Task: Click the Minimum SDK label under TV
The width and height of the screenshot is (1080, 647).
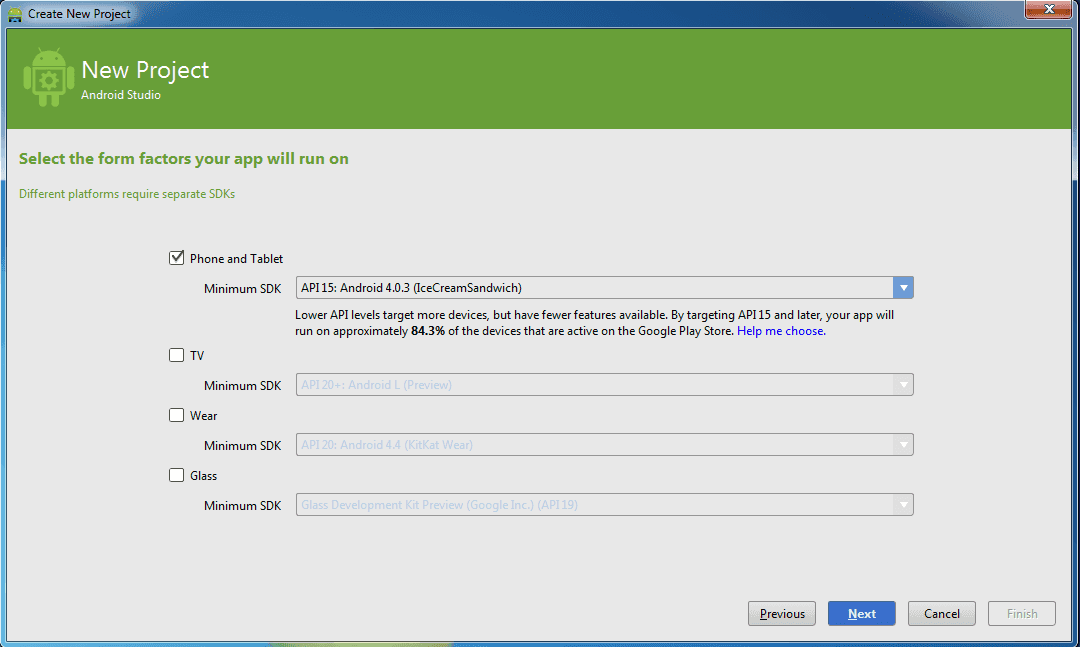Action: coord(242,386)
